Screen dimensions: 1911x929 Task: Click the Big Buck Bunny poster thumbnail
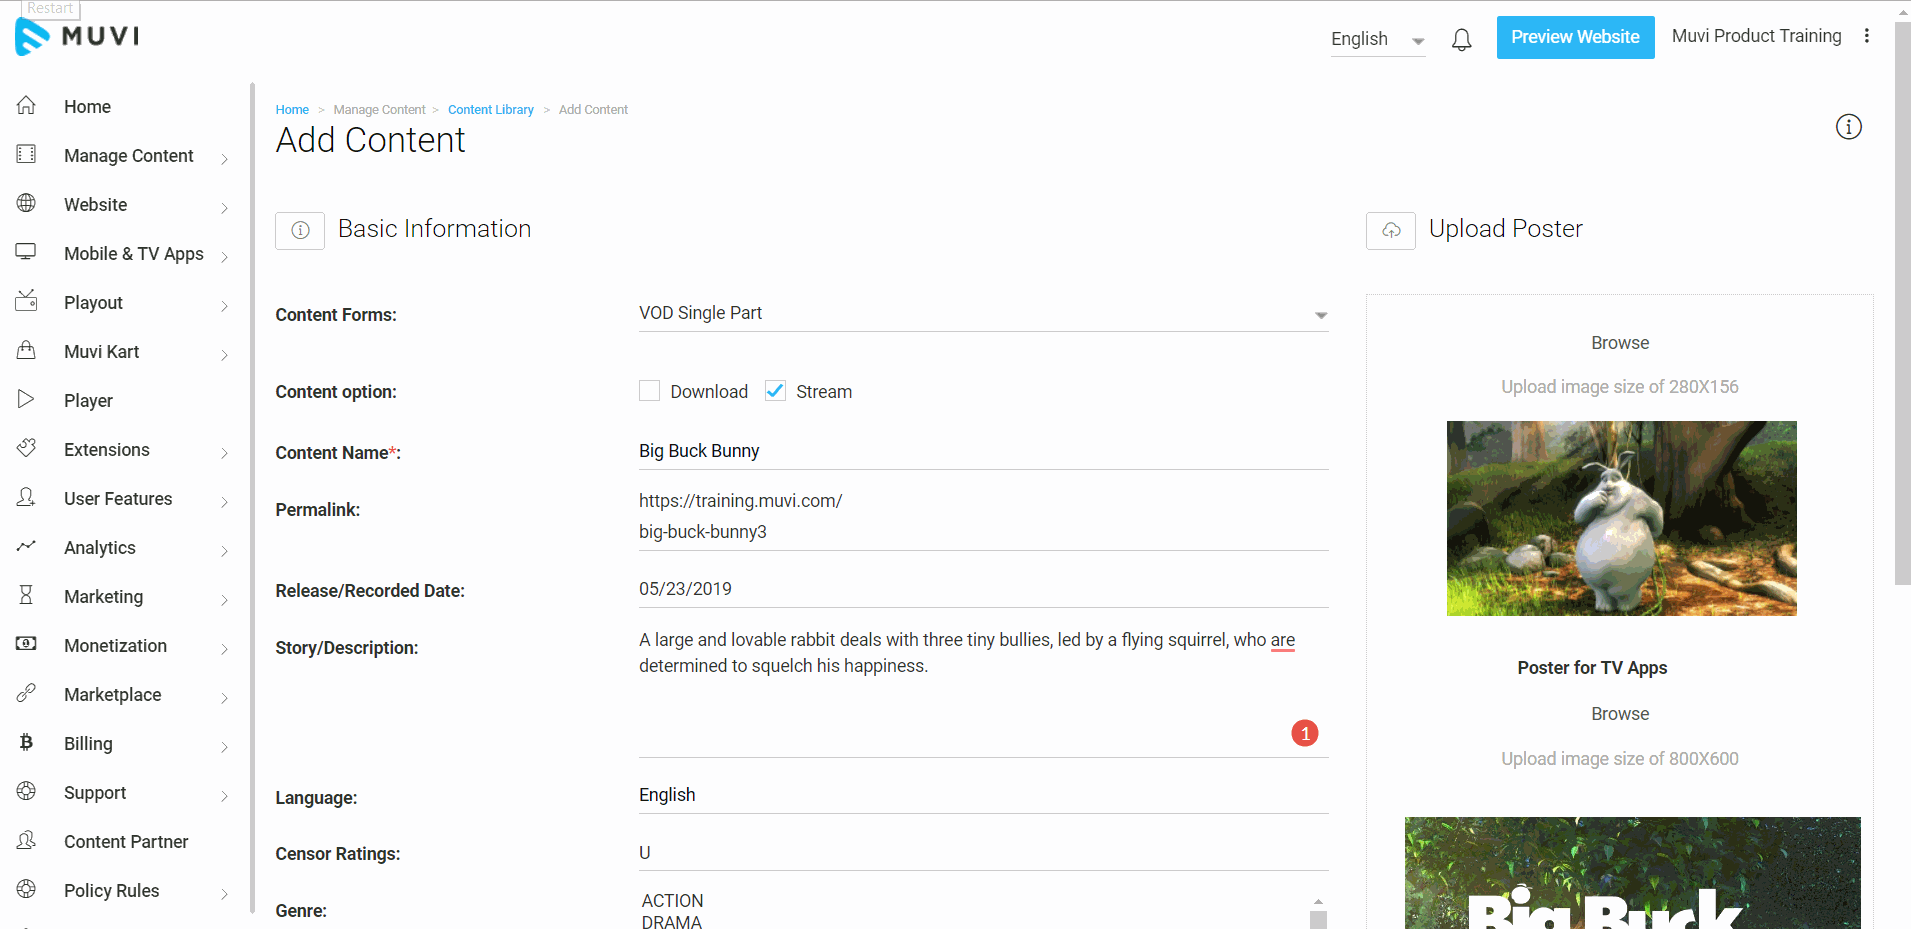(x=1621, y=518)
